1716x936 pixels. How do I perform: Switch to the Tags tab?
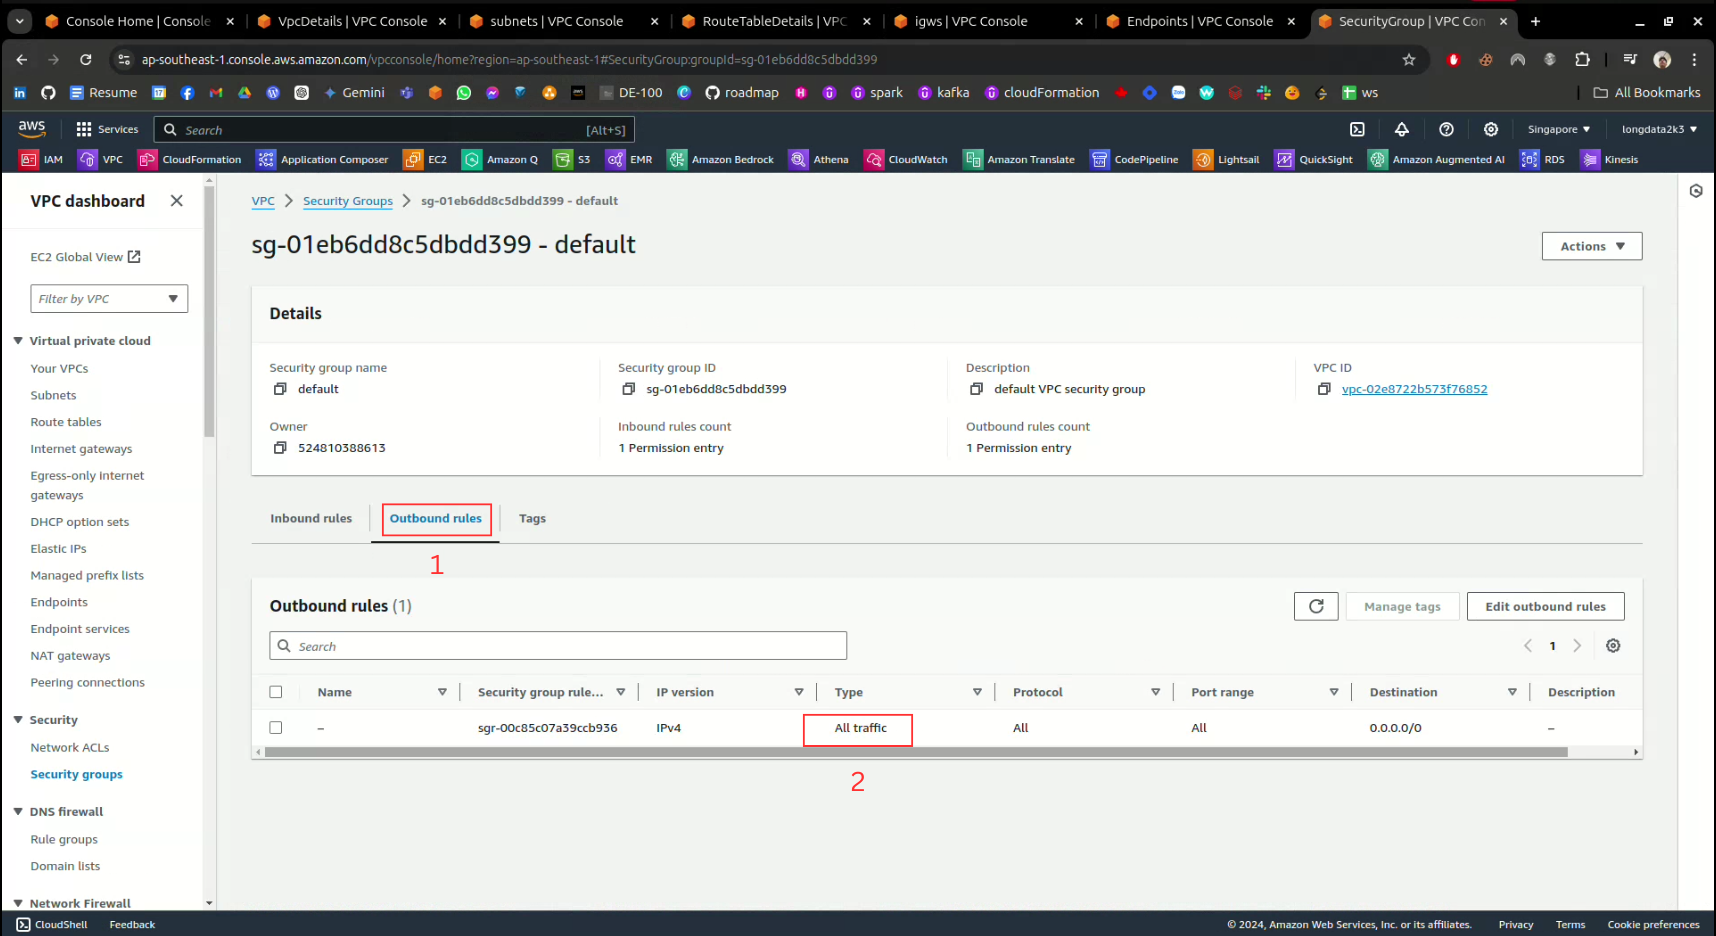pyautogui.click(x=532, y=518)
